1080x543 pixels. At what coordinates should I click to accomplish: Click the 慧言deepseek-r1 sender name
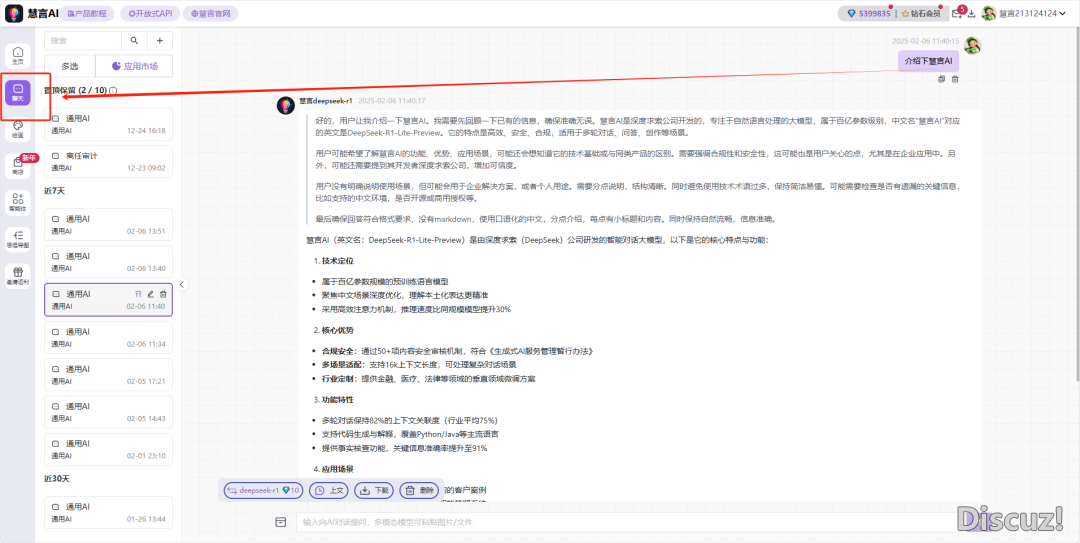click(x=326, y=101)
